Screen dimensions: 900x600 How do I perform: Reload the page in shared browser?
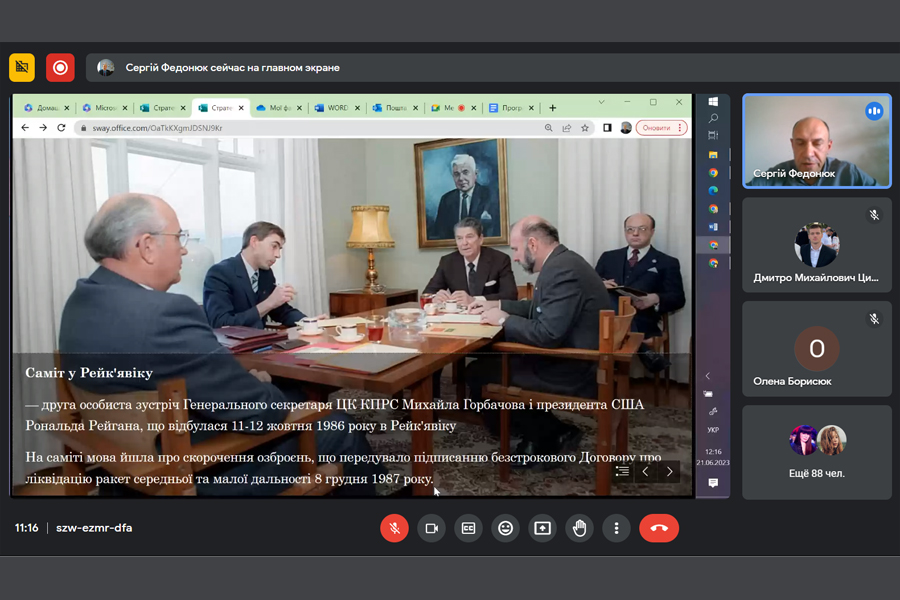click(61, 127)
